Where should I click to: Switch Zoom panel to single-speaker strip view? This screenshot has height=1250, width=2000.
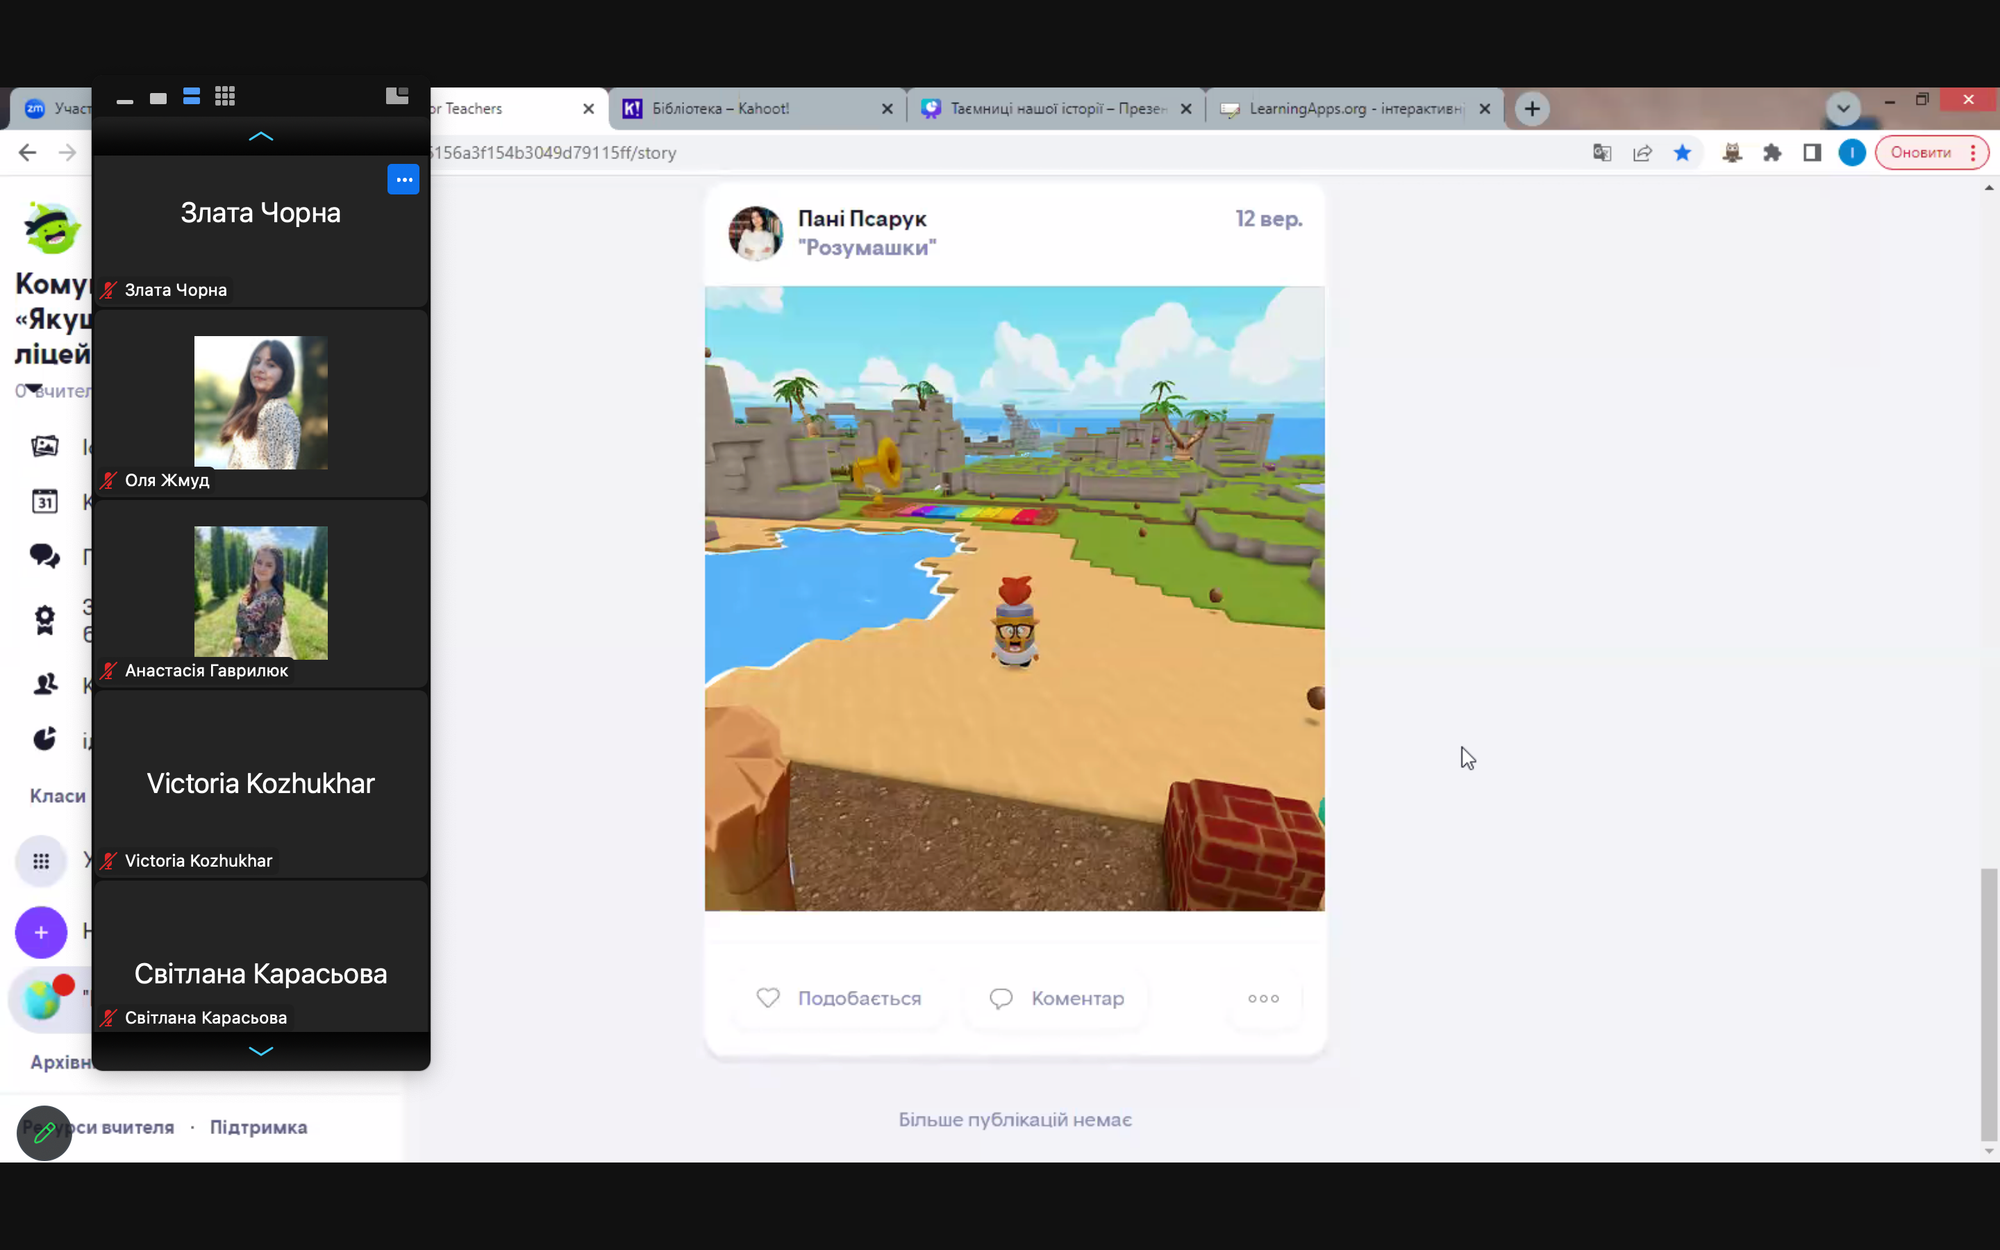pyautogui.click(x=158, y=98)
